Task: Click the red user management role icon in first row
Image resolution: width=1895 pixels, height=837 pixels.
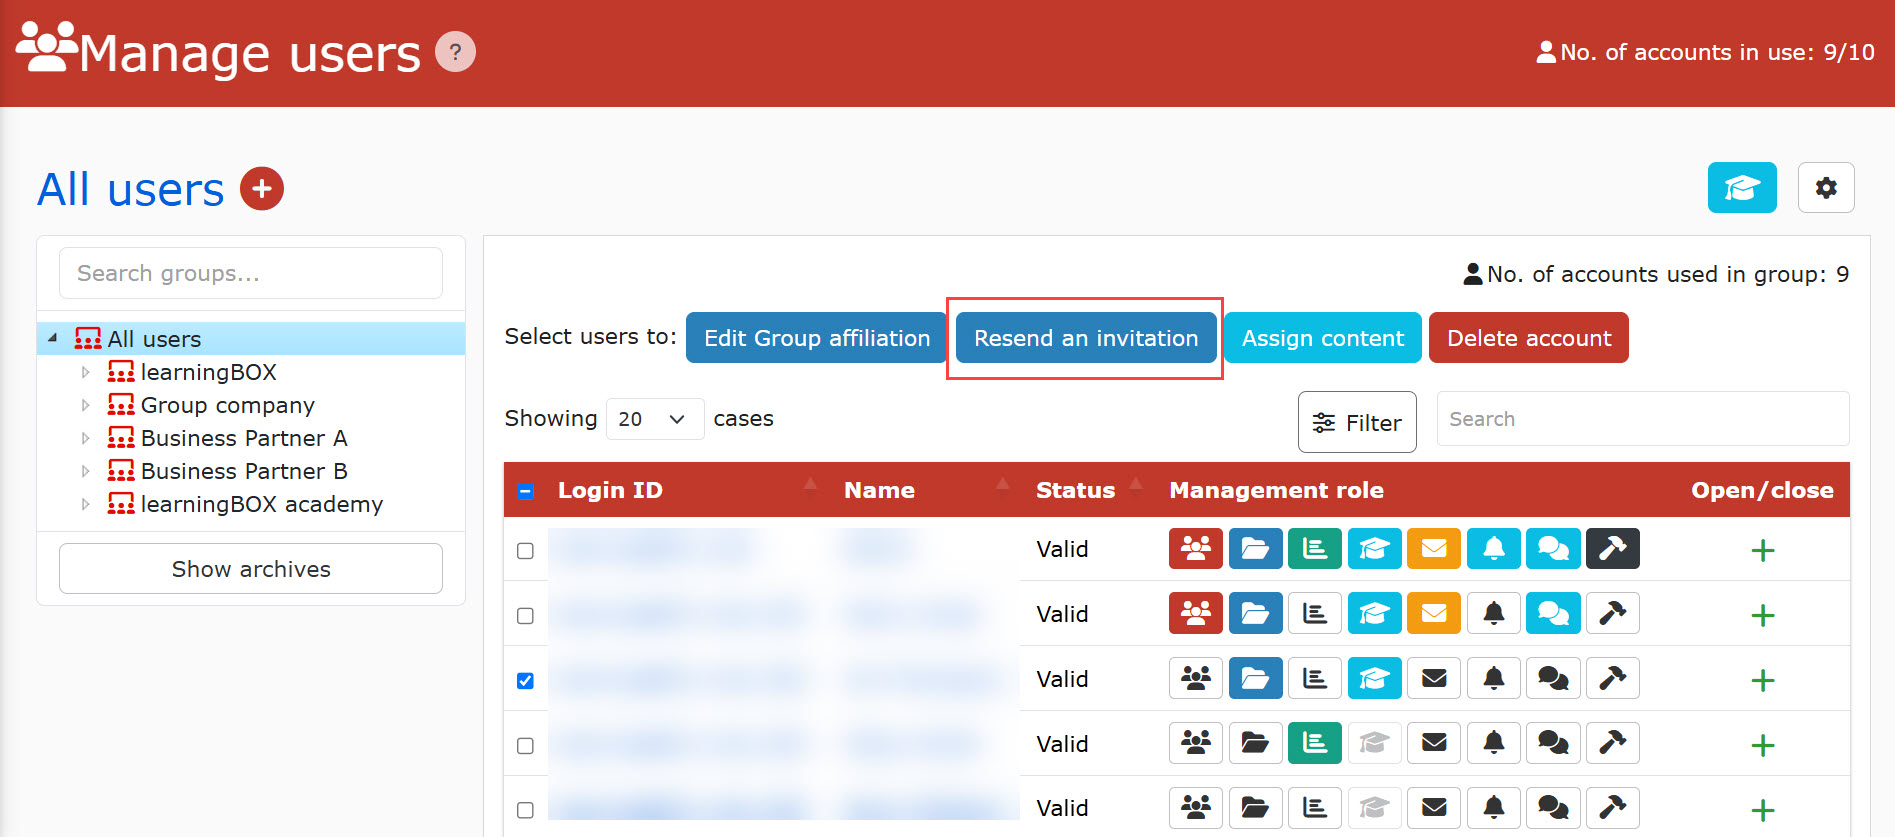Action: 1195,549
